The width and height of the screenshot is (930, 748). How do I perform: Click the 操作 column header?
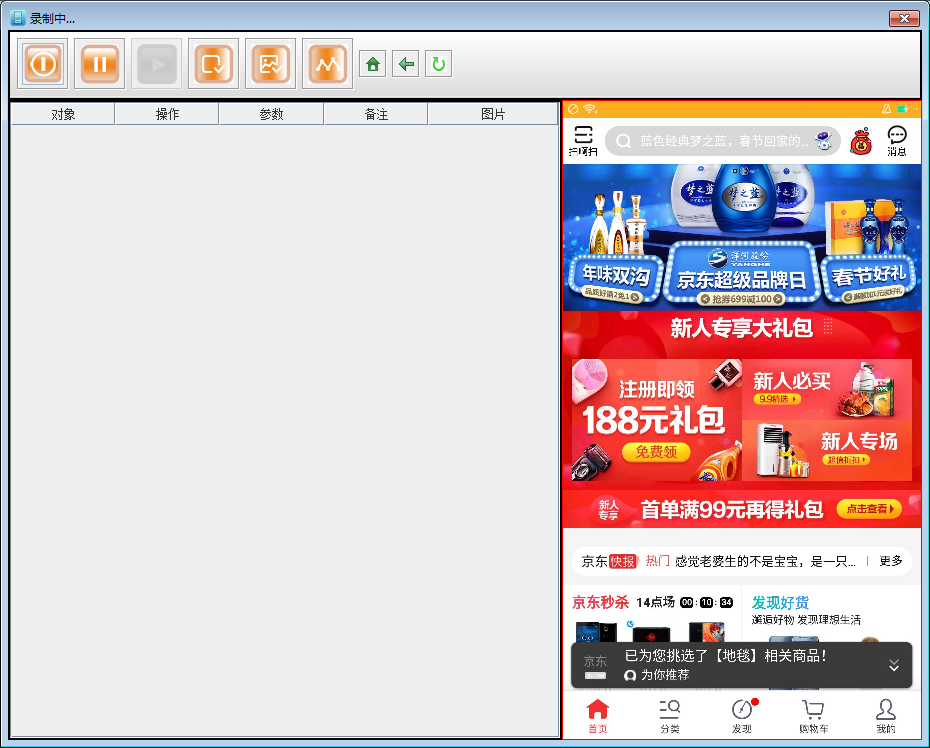[x=167, y=114]
